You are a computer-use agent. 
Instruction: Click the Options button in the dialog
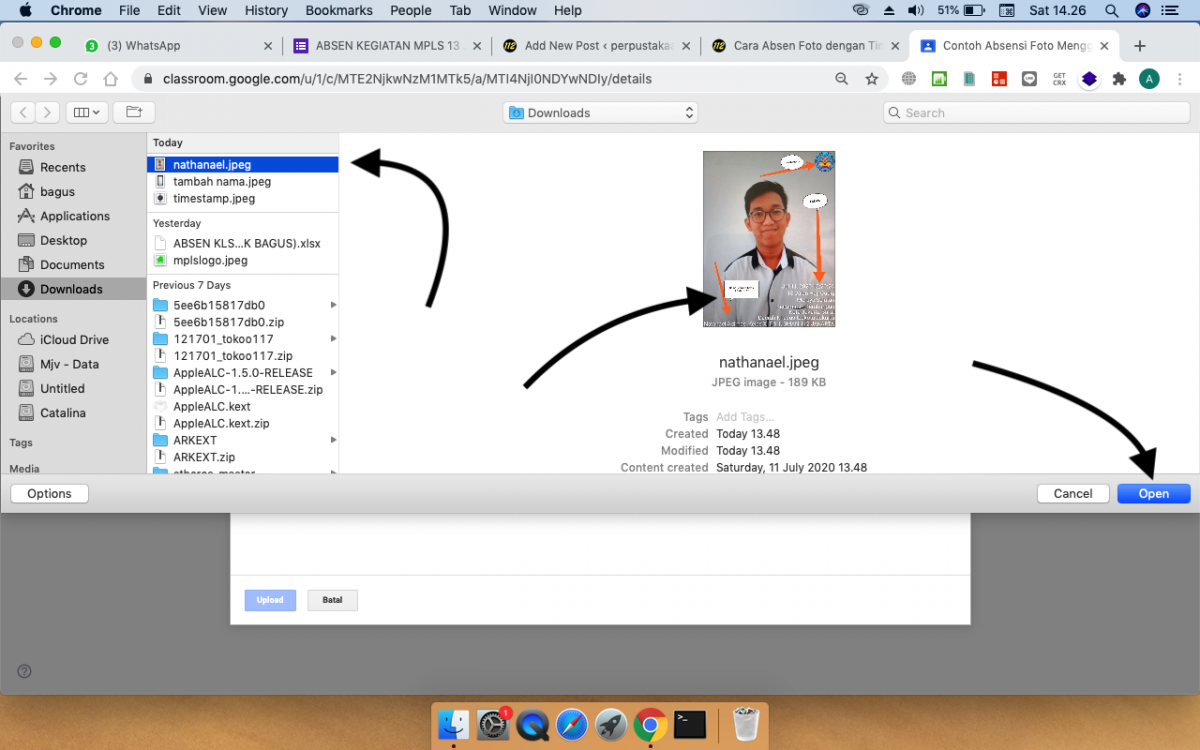(x=49, y=493)
